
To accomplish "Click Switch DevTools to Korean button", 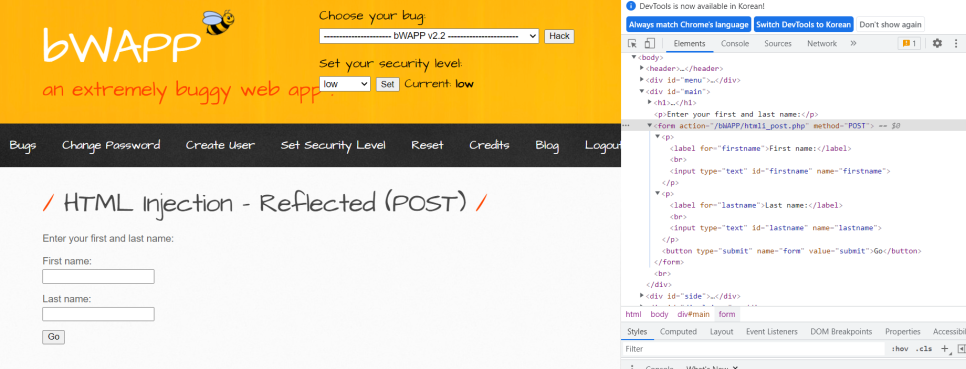I will 803,25.
